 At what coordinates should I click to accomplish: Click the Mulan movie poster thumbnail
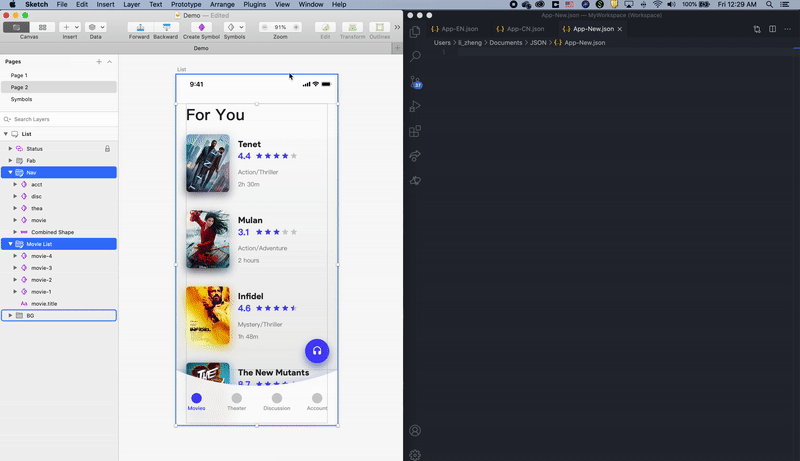point(208,239)
